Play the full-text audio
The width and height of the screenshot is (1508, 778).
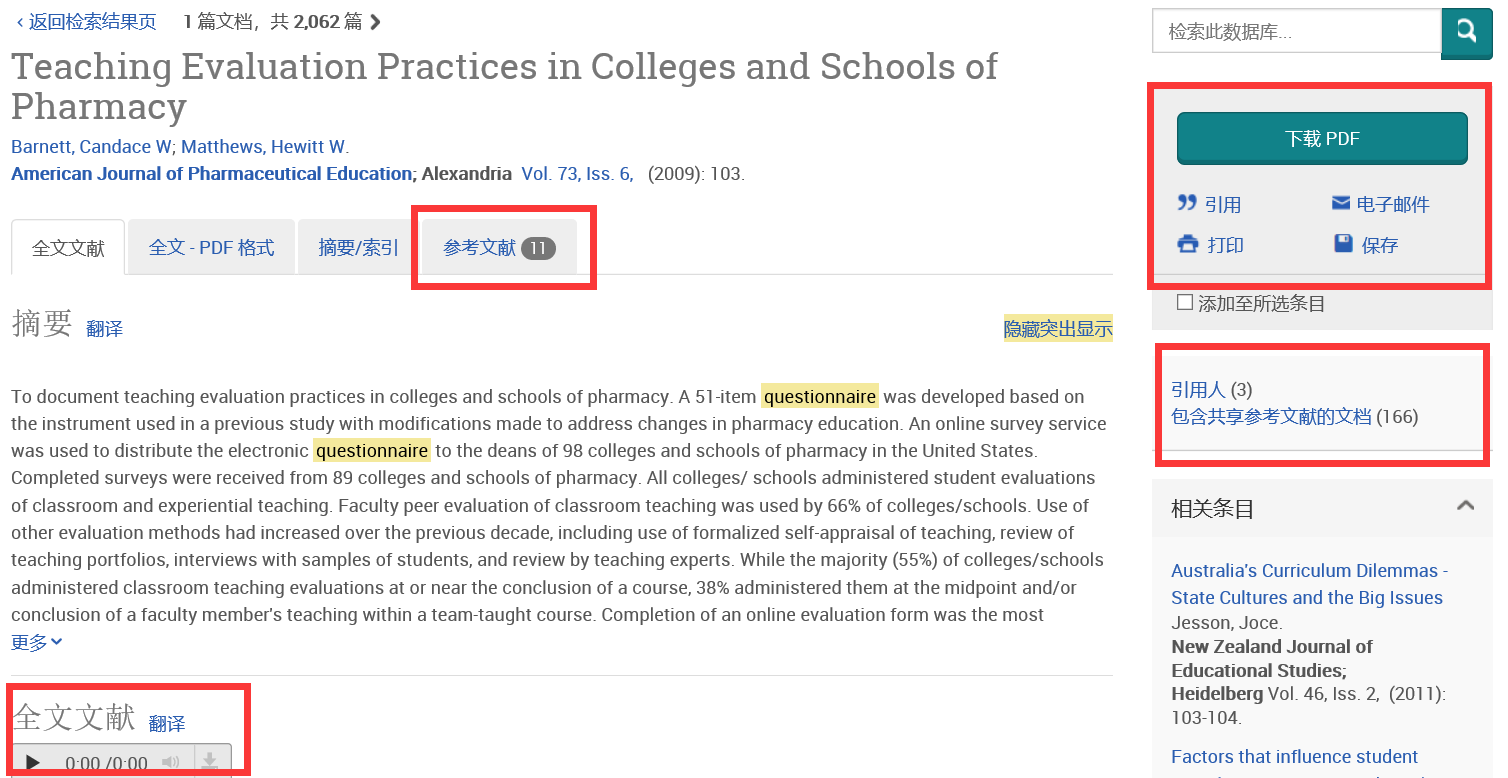pos(33,763)
